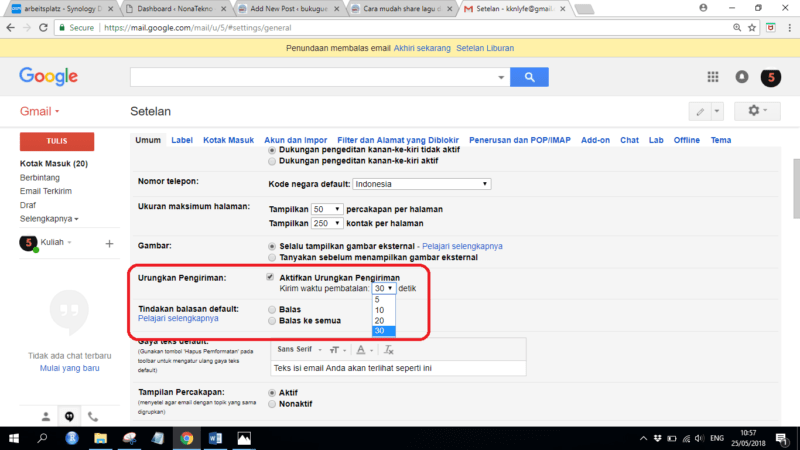Click Mulai yang baru chat link
Viewport: 800px width, 450px height.
69,368
